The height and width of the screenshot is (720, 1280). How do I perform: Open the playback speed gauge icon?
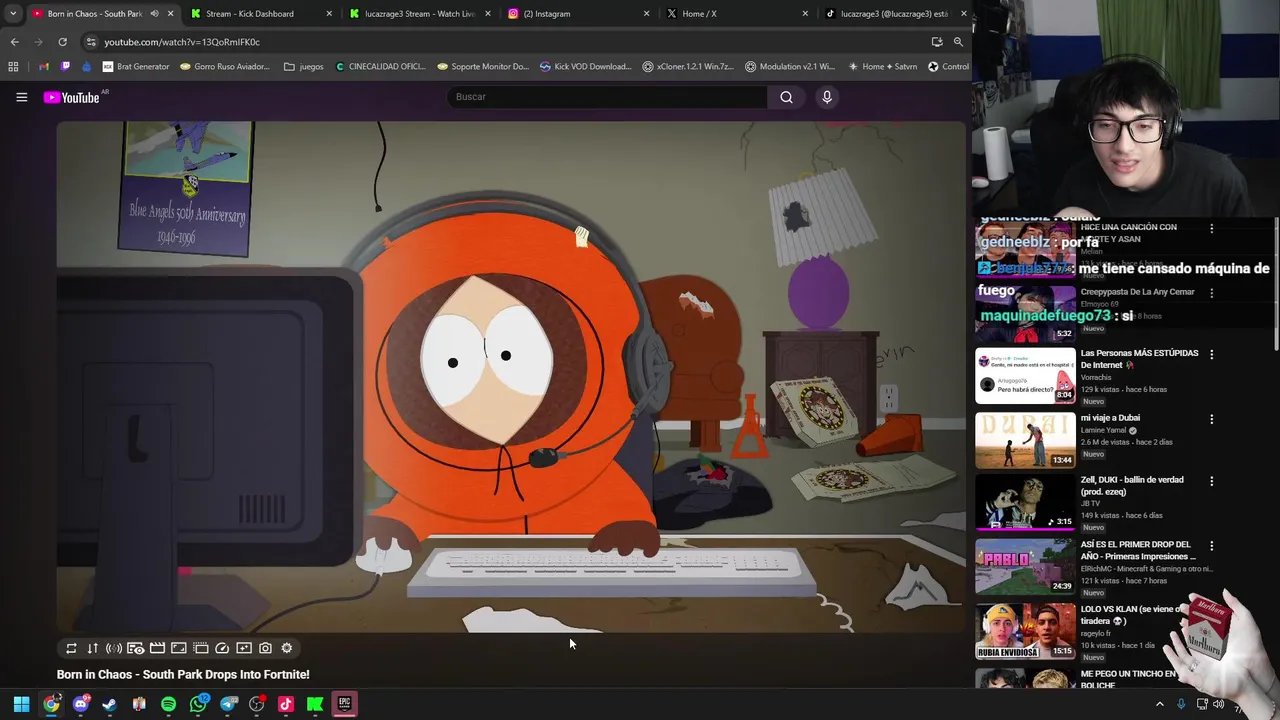click(x=222, y=648)
